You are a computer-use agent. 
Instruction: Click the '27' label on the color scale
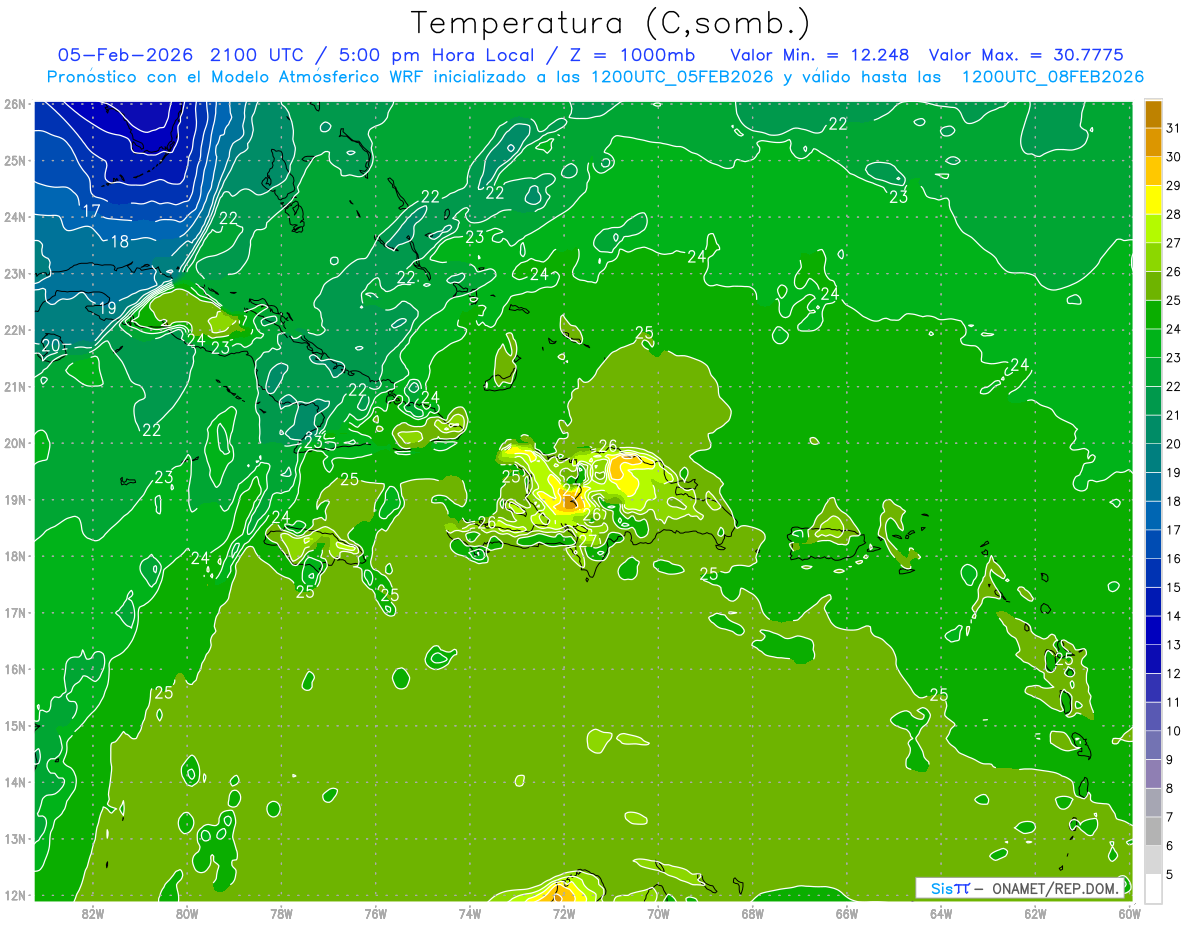(x=1173, y=243)
